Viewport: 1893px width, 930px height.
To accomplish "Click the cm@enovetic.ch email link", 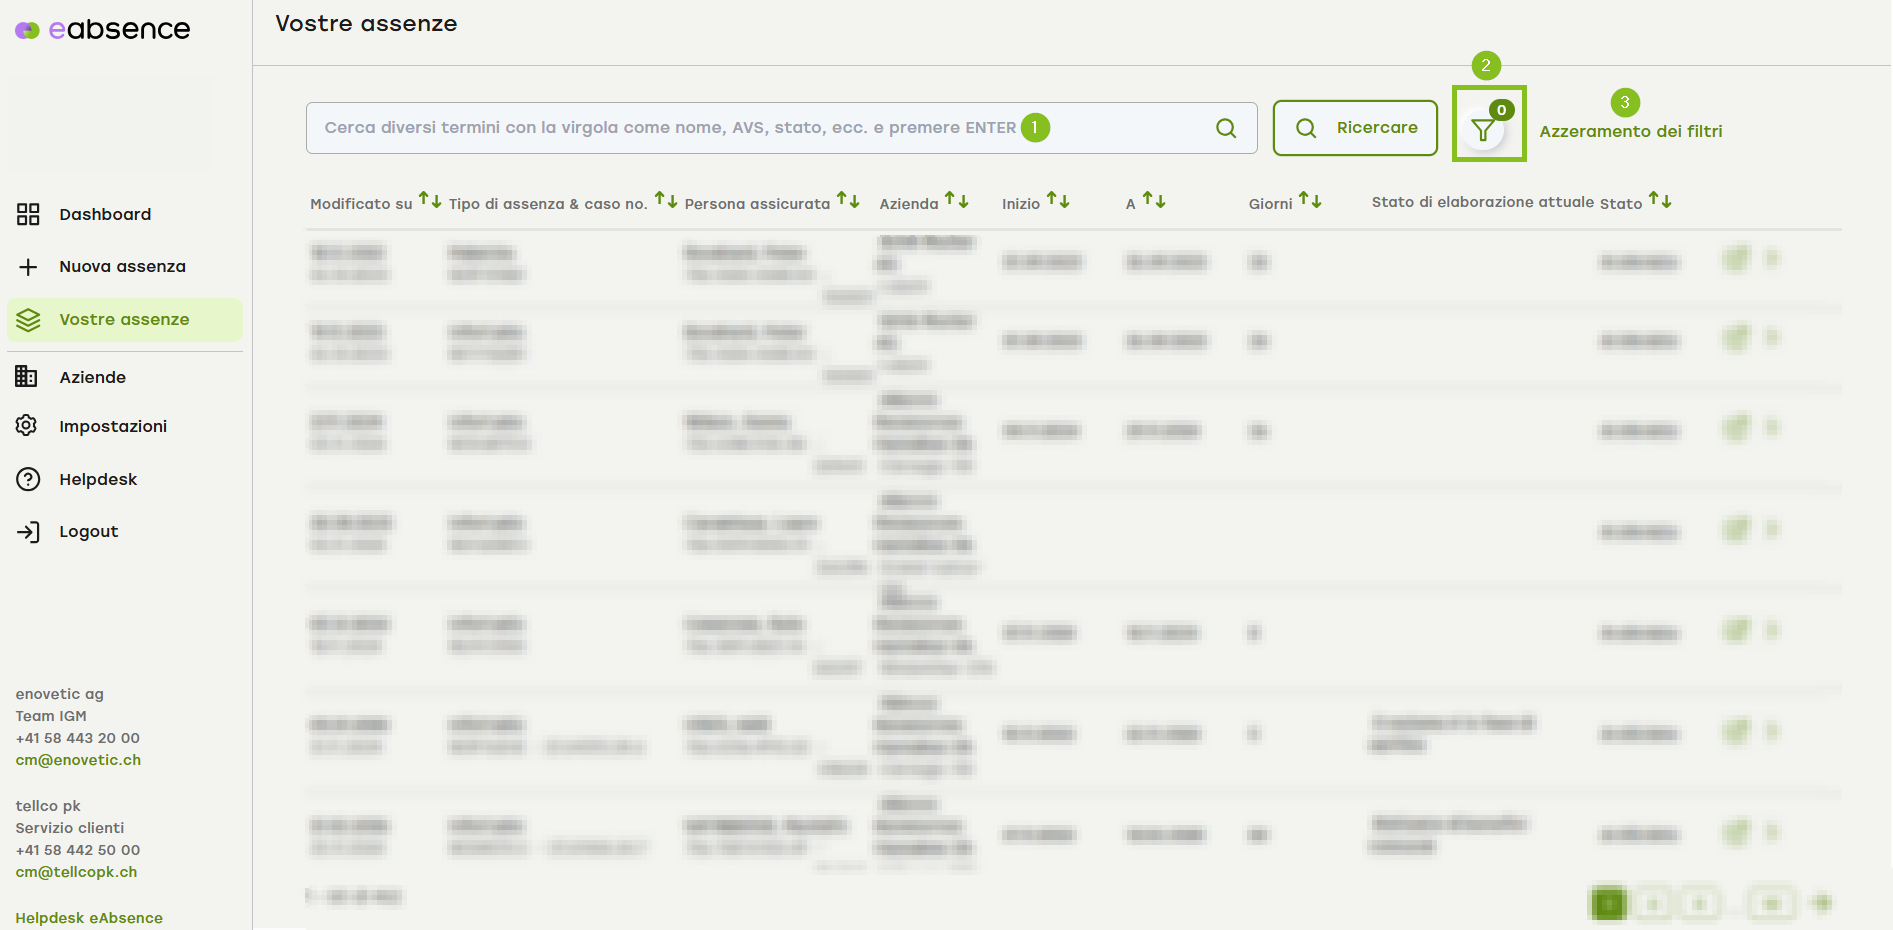I will point(78,760).
